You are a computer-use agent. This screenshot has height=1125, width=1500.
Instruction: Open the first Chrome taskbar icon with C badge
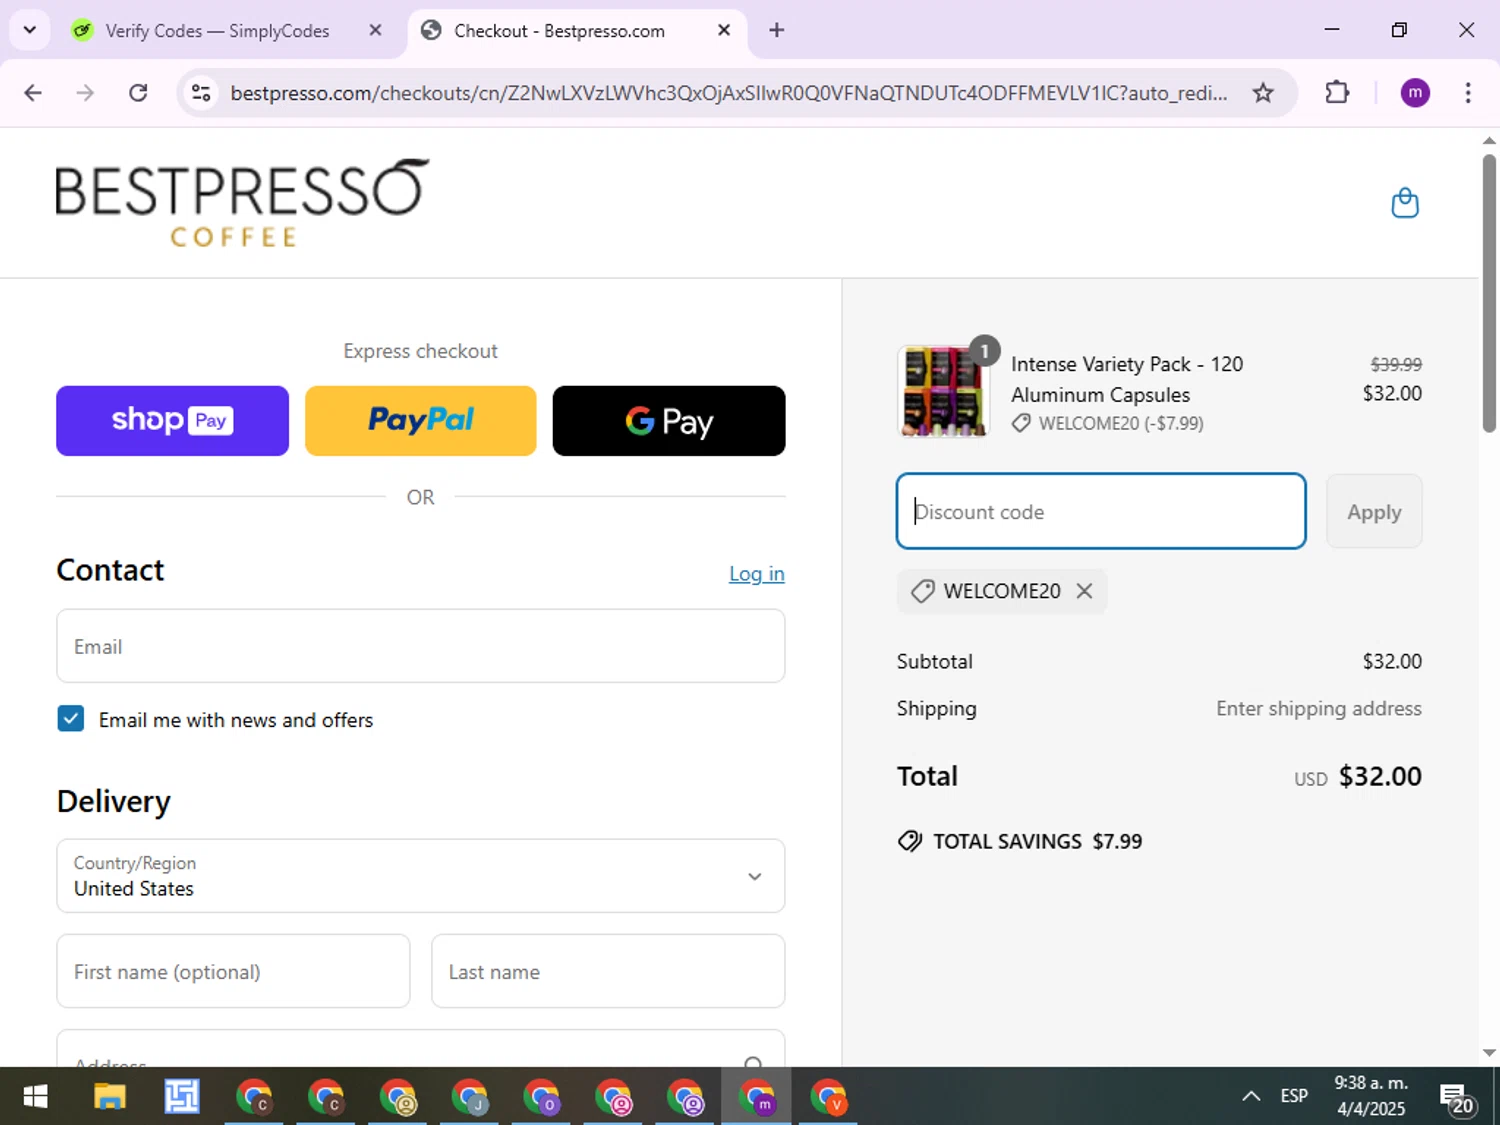point(254,1097)
